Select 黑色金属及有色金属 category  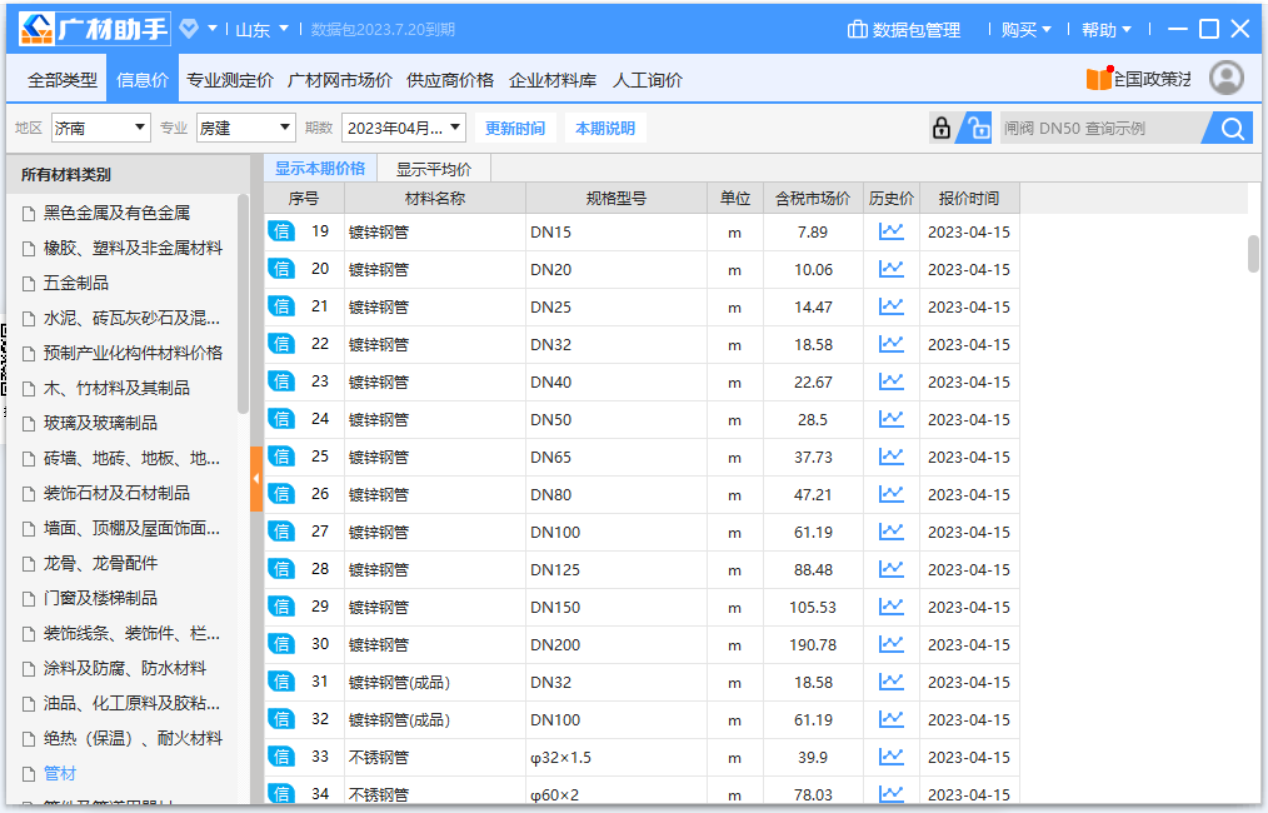[x=117, y=213]
